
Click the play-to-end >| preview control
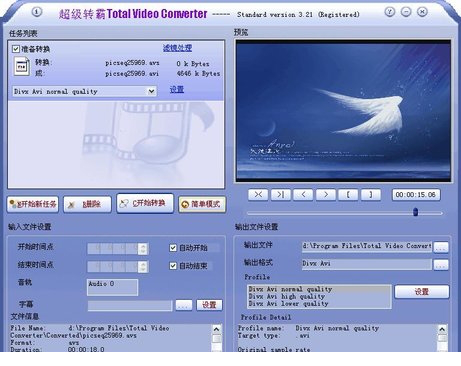point(281,194)
